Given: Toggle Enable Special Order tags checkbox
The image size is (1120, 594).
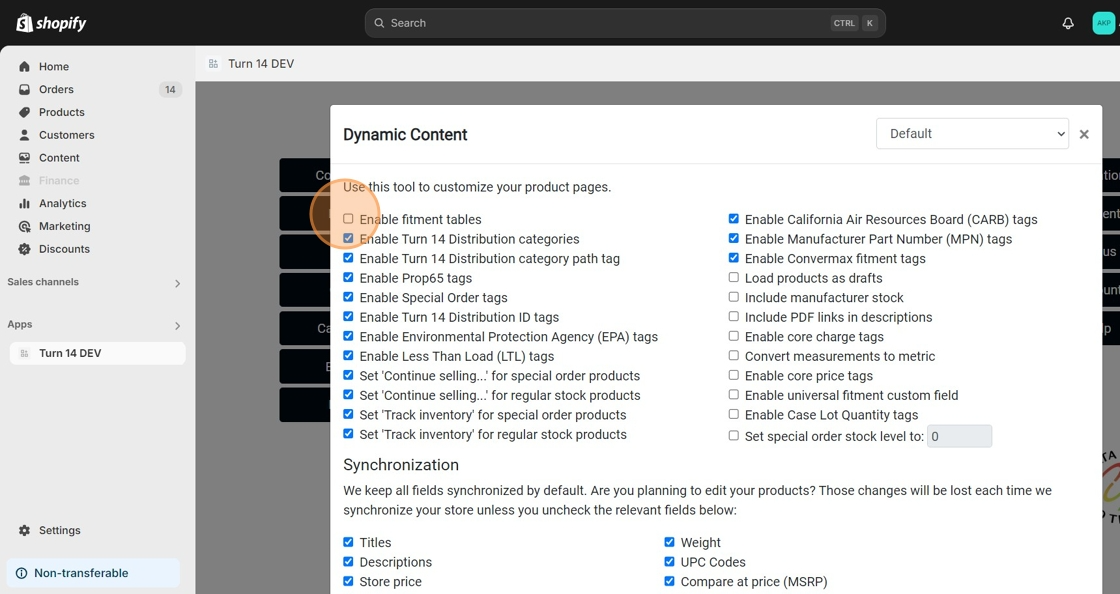Looking at the screenshot, I should tap(348, 296).
